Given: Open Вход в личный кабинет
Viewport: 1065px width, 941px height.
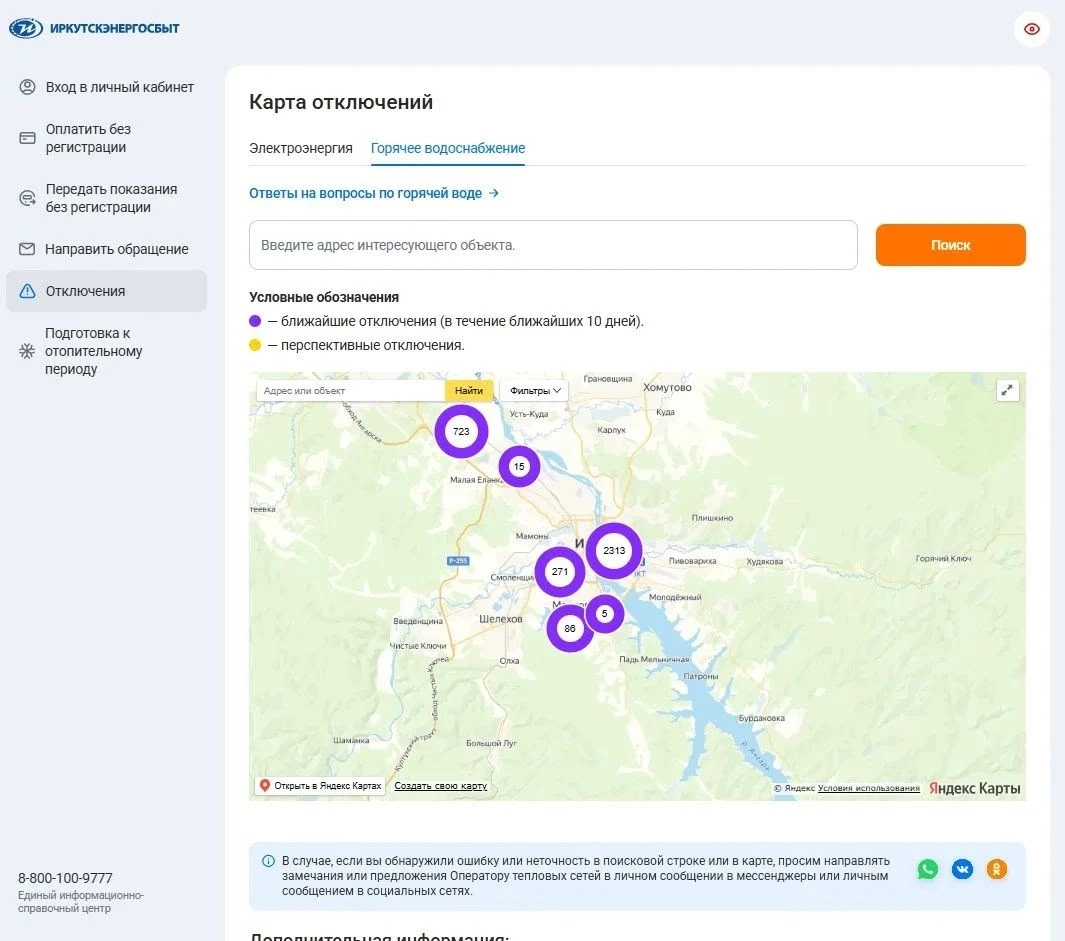Looking at the screenshot, I should [x=107, y=87].
